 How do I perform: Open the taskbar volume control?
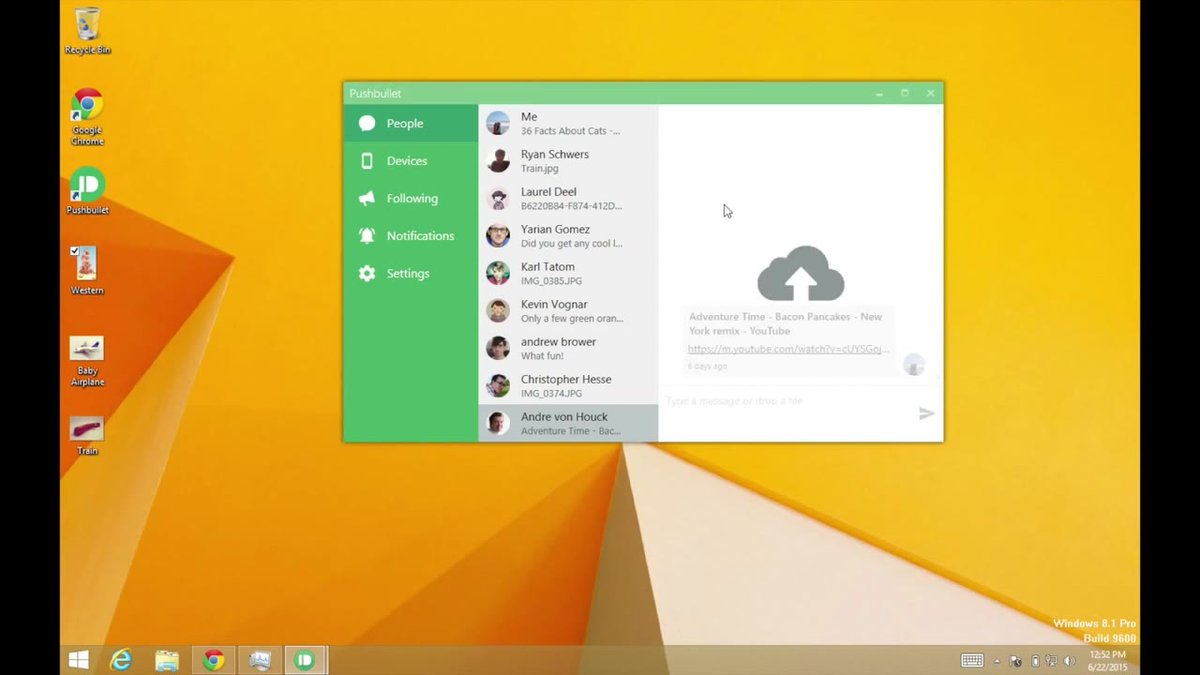tap(1069, 660)
